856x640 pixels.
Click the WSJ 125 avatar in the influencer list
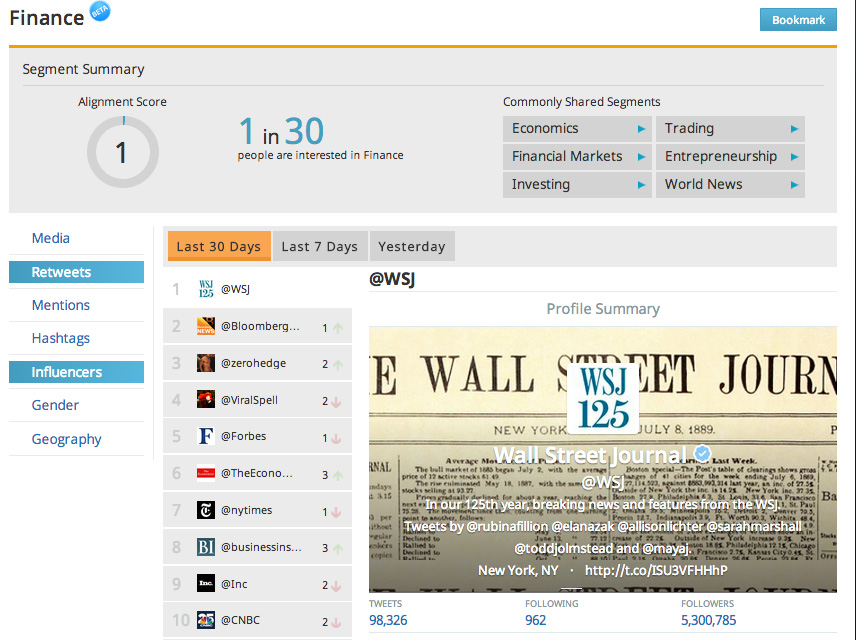pyautogui.click(x=206, y=289)
